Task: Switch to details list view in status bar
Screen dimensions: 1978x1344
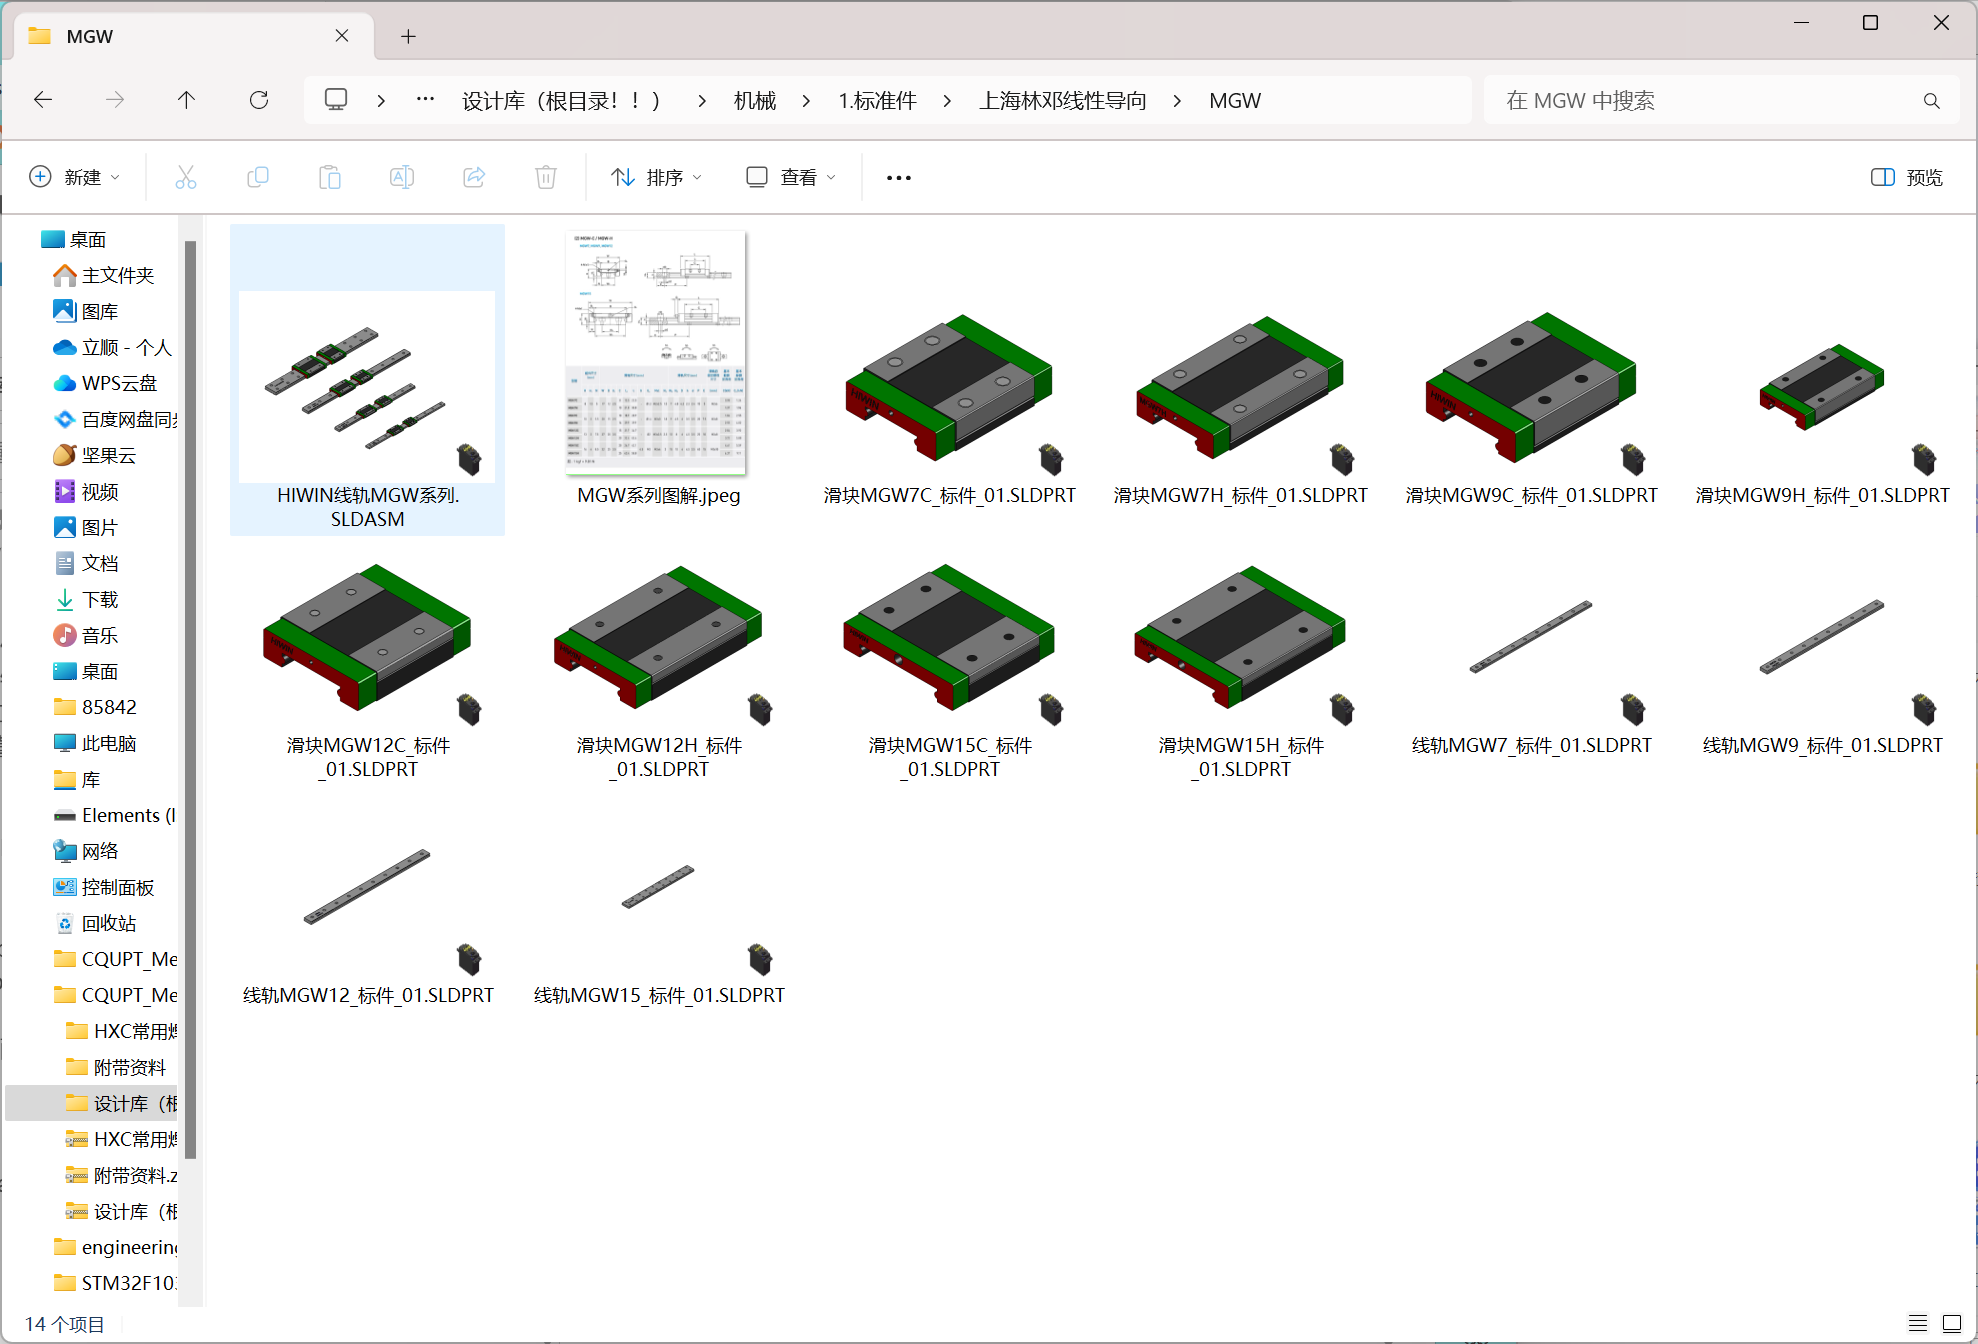Action: pos(1918,1323)
